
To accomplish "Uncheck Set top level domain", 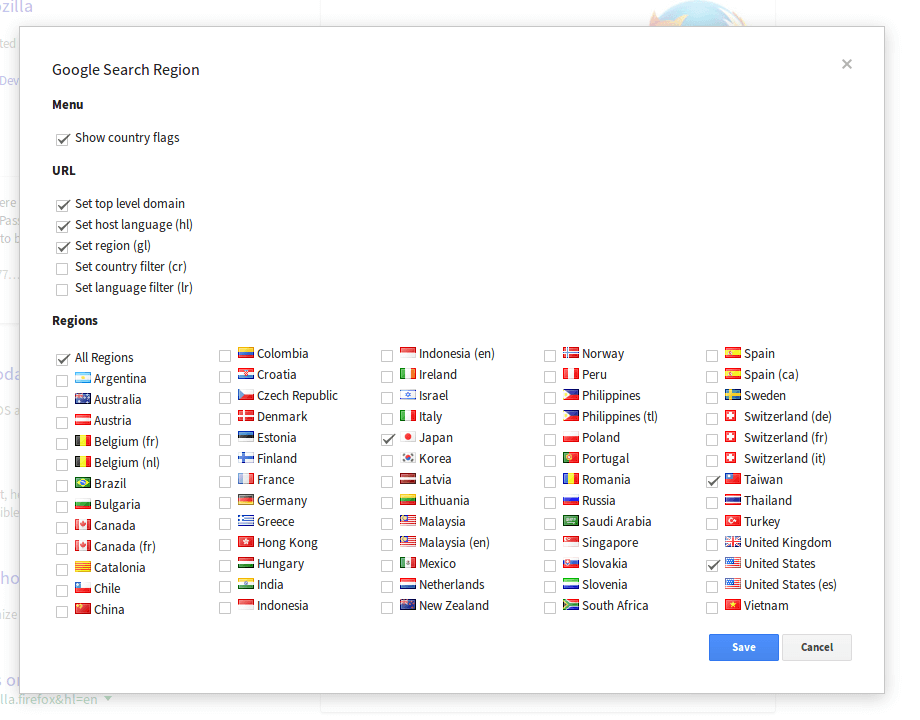I will point(62,205).
